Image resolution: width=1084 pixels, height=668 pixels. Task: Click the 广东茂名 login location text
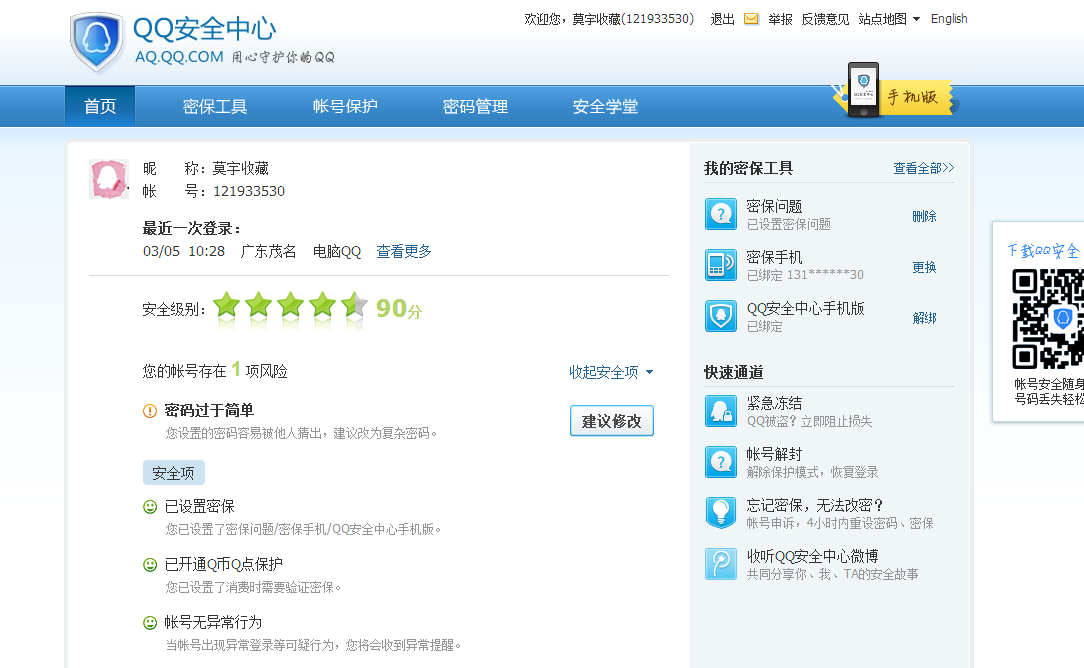268,251
